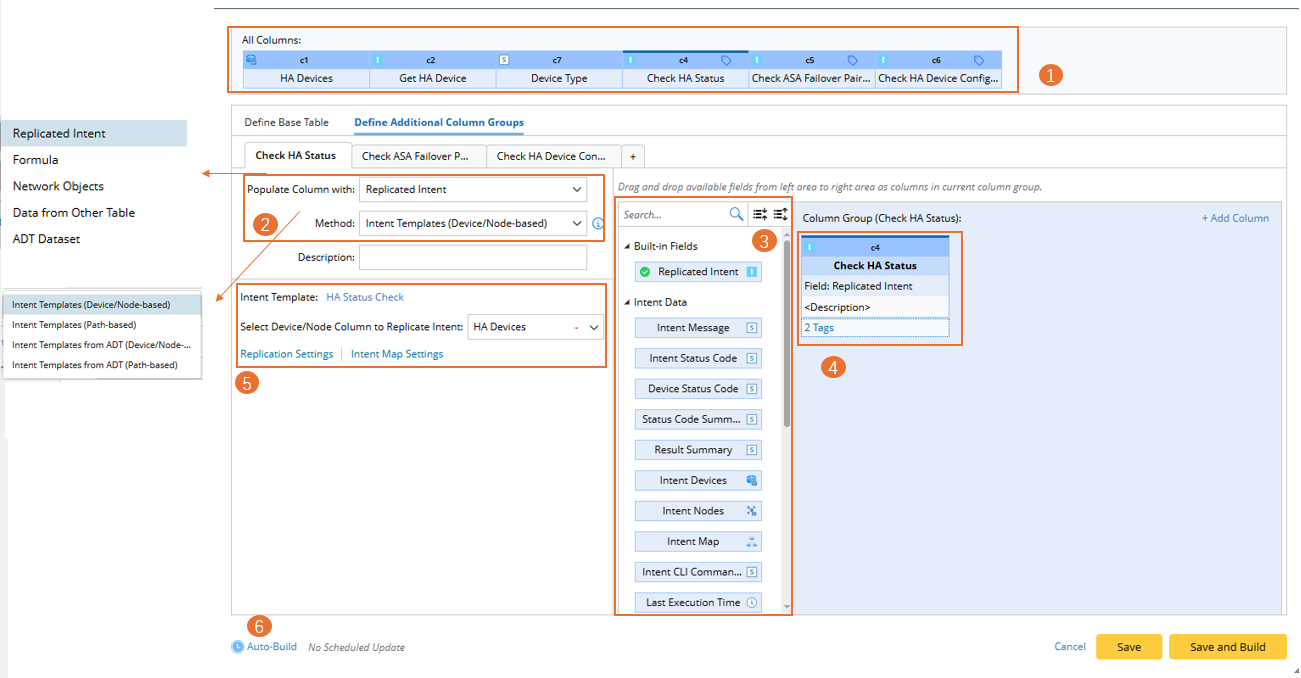Click the devices icon on Intent Devices field
This screenshot has width=1301, height=678.
click(752, 481)
